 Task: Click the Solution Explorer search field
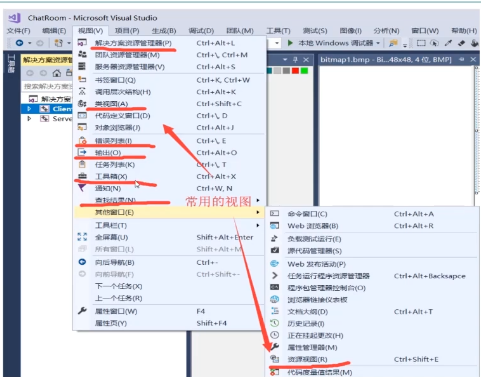[x=47, y=86]
